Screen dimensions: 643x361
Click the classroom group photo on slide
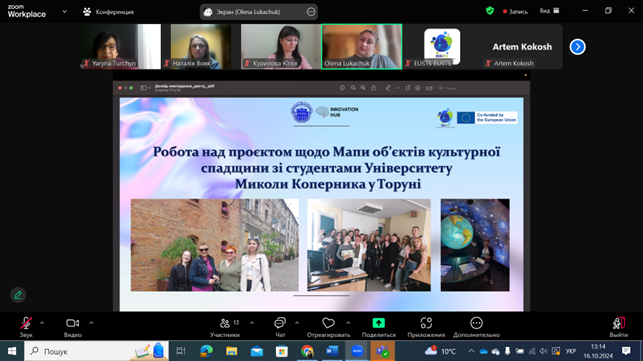(369, 245)
